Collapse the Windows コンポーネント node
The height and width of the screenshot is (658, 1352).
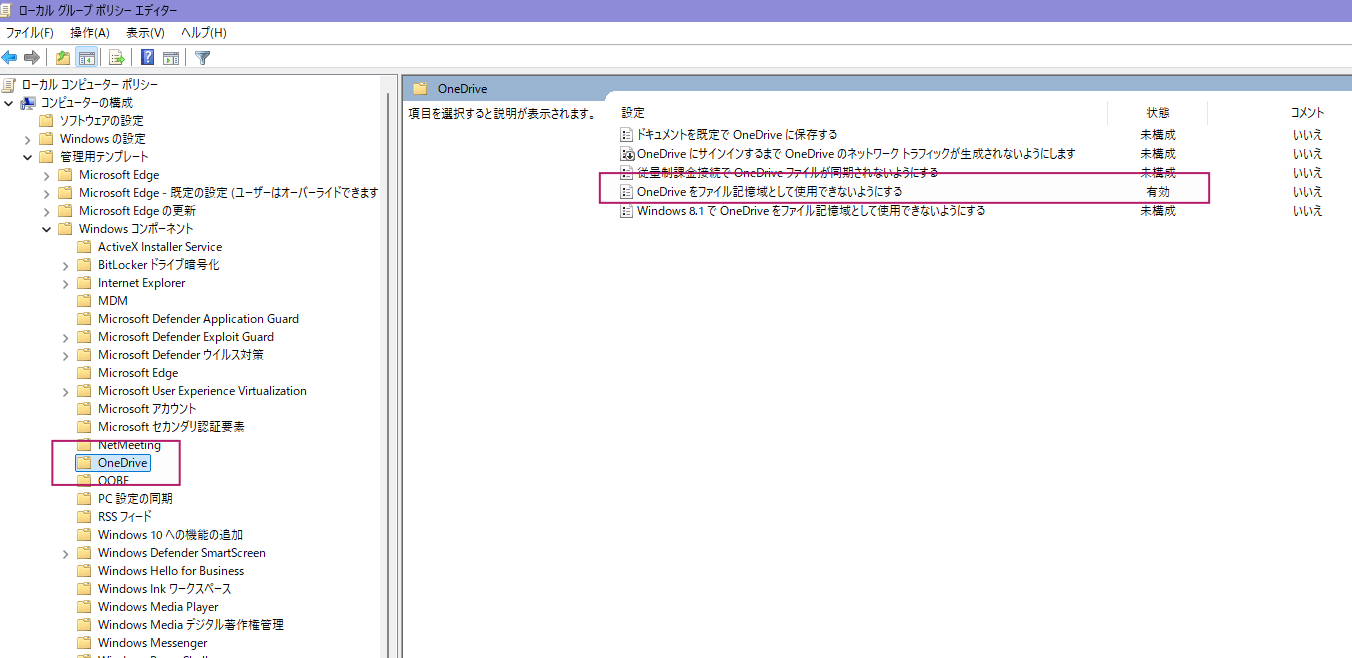coord(47,229)
